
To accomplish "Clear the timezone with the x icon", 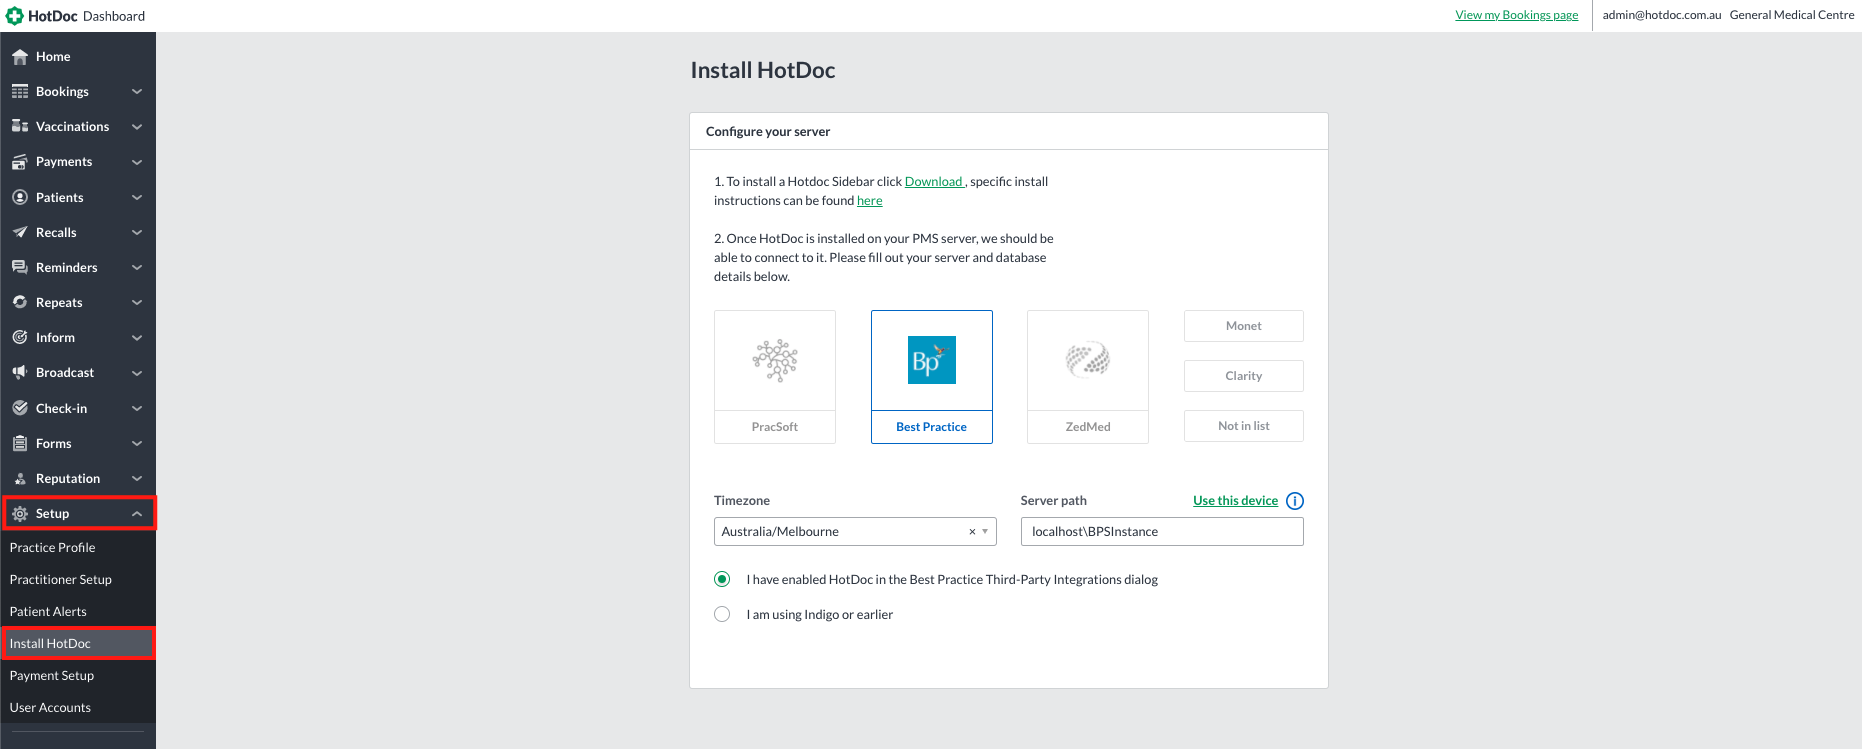I will coord(972,532).
